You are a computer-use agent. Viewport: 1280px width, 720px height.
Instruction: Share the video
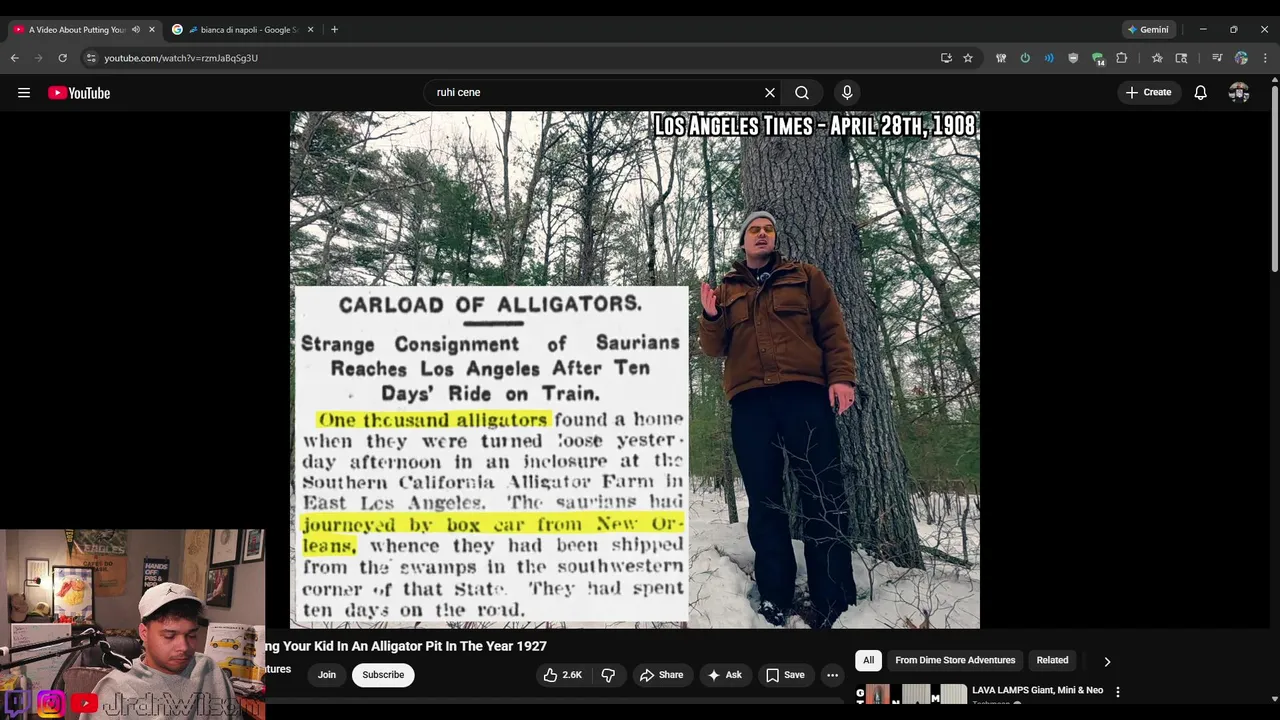661,675
